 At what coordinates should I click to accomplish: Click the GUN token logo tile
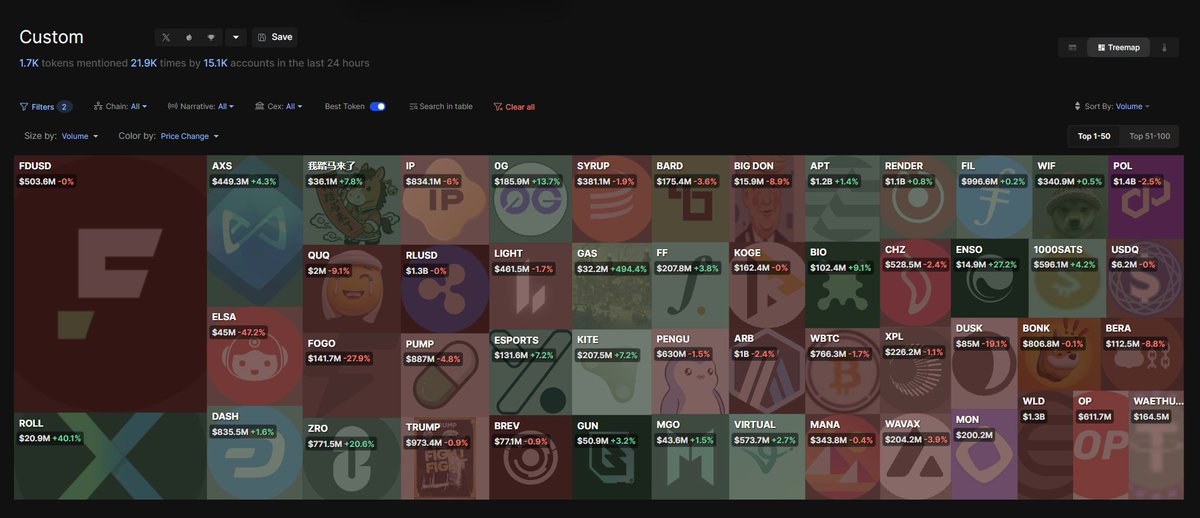pyautogui.click(x=612, y=457)
